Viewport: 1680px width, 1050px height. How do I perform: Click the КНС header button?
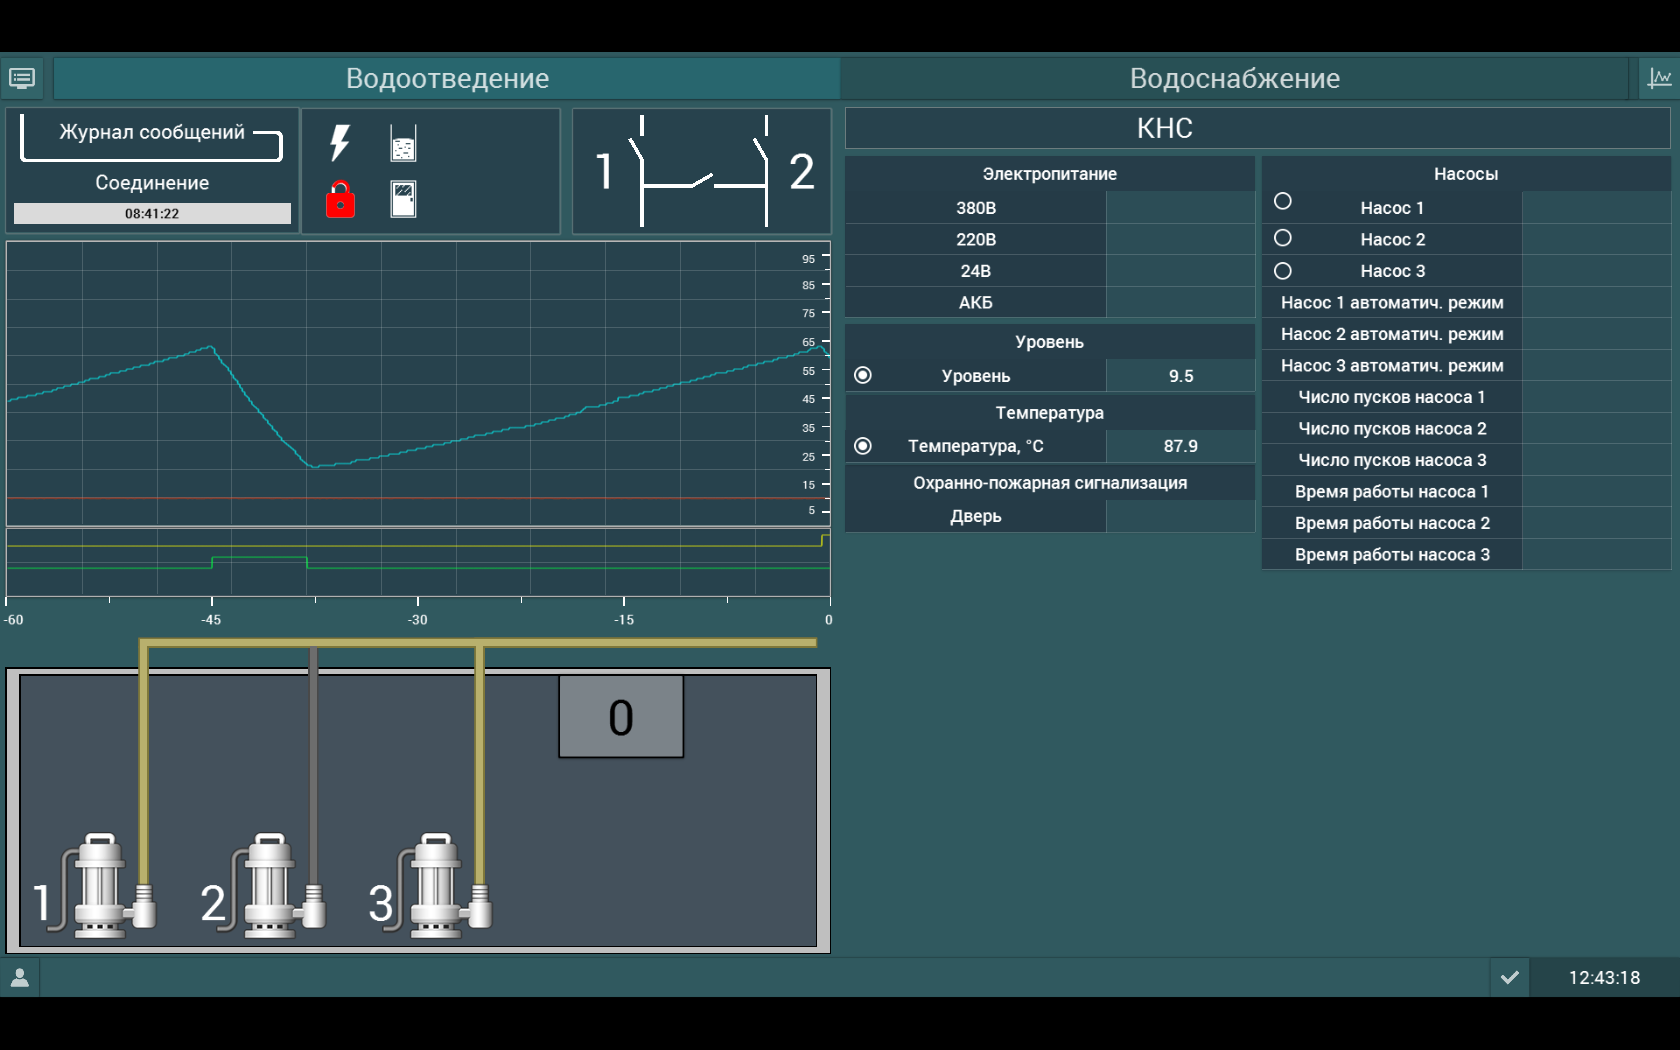(x=1165, y=128)
